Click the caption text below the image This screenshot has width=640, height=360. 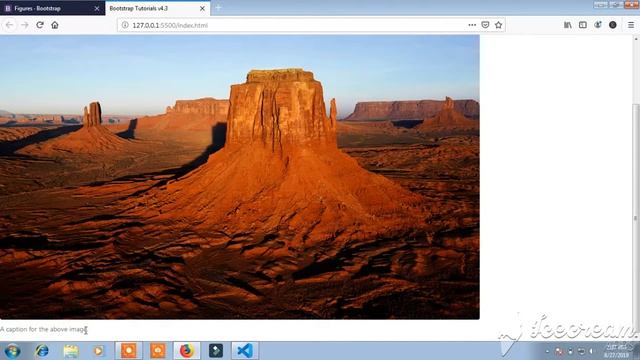click(x=43, y=329)
